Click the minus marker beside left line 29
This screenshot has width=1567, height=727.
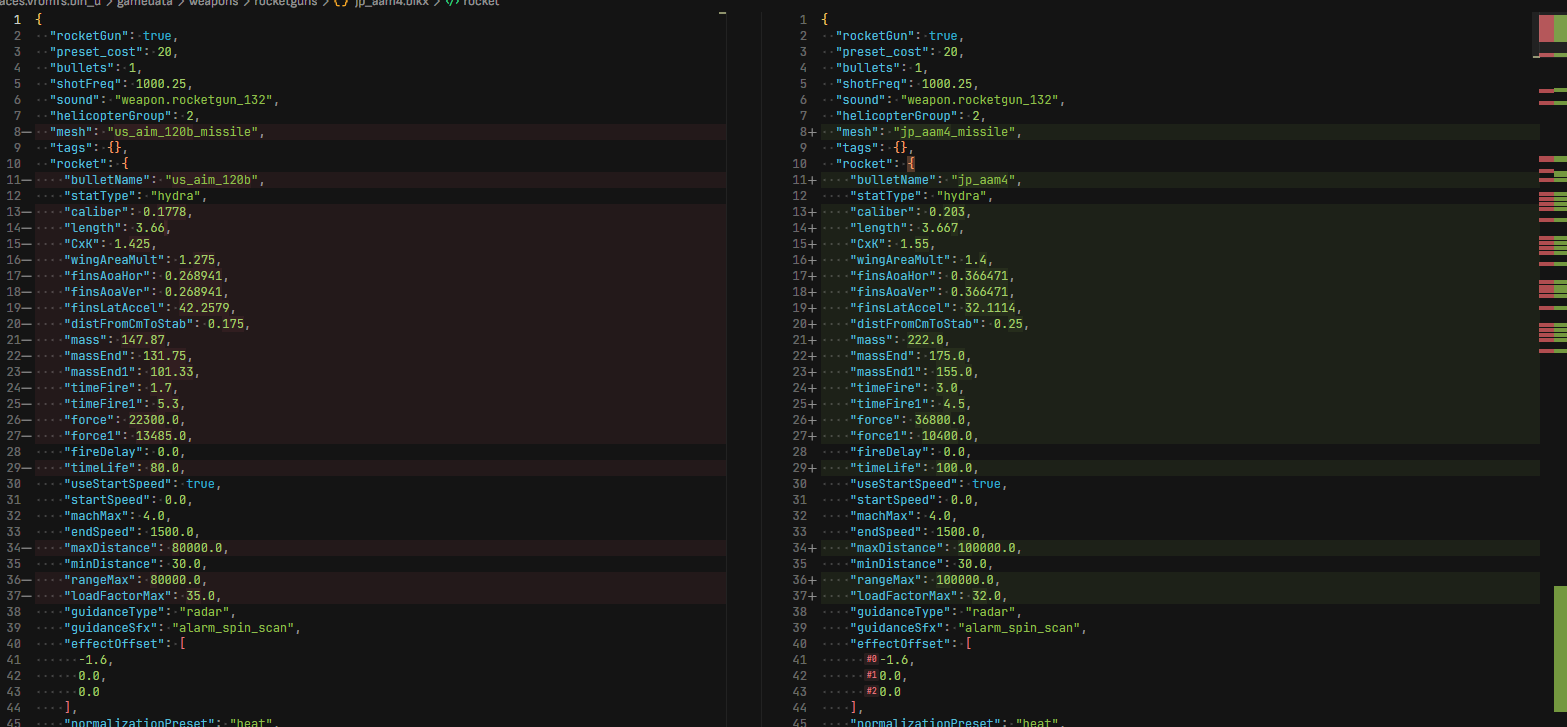coord(25,468)
